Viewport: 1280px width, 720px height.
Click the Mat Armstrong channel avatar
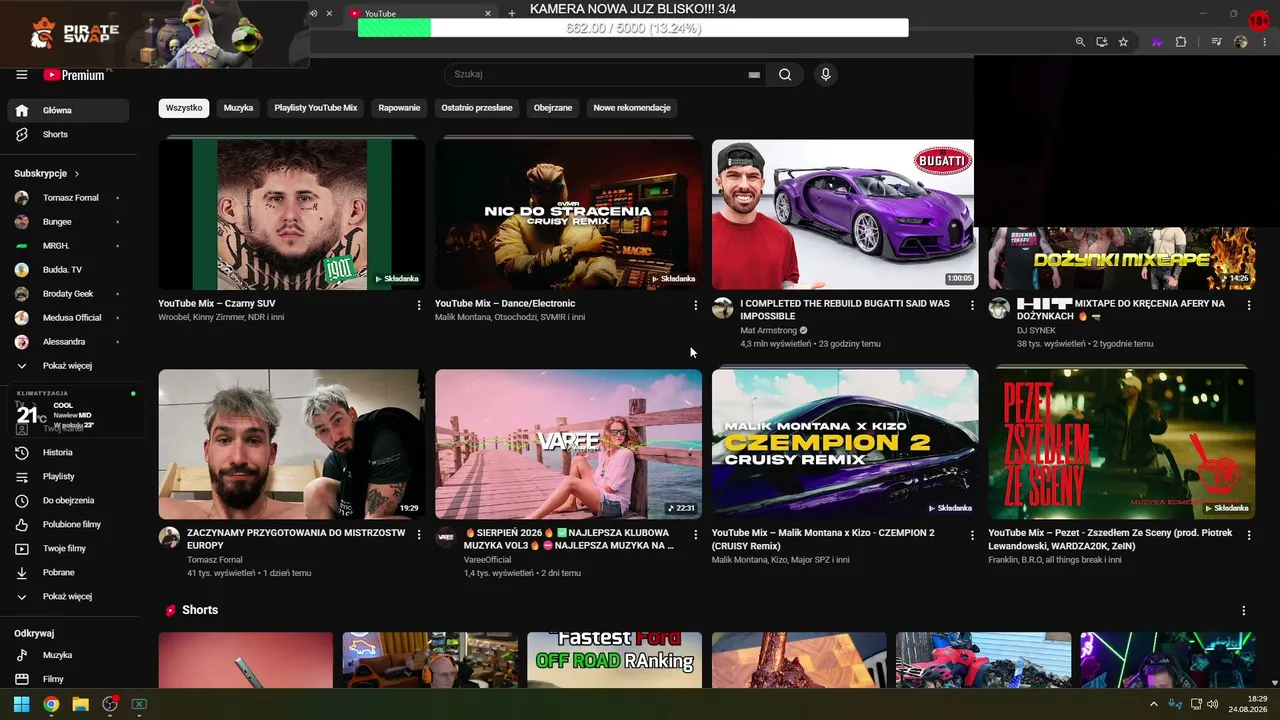coord(723,308)
